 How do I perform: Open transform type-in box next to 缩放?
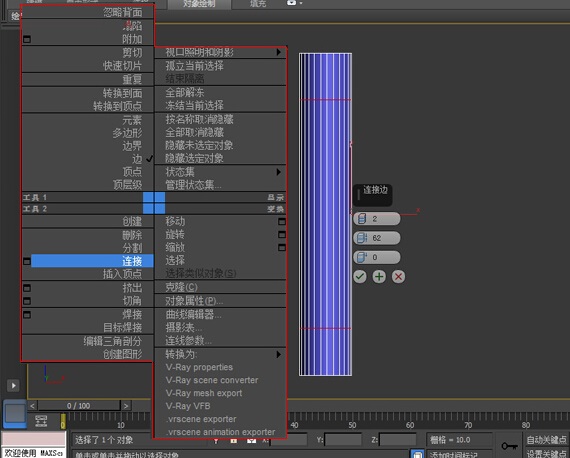tap(282, 248)
